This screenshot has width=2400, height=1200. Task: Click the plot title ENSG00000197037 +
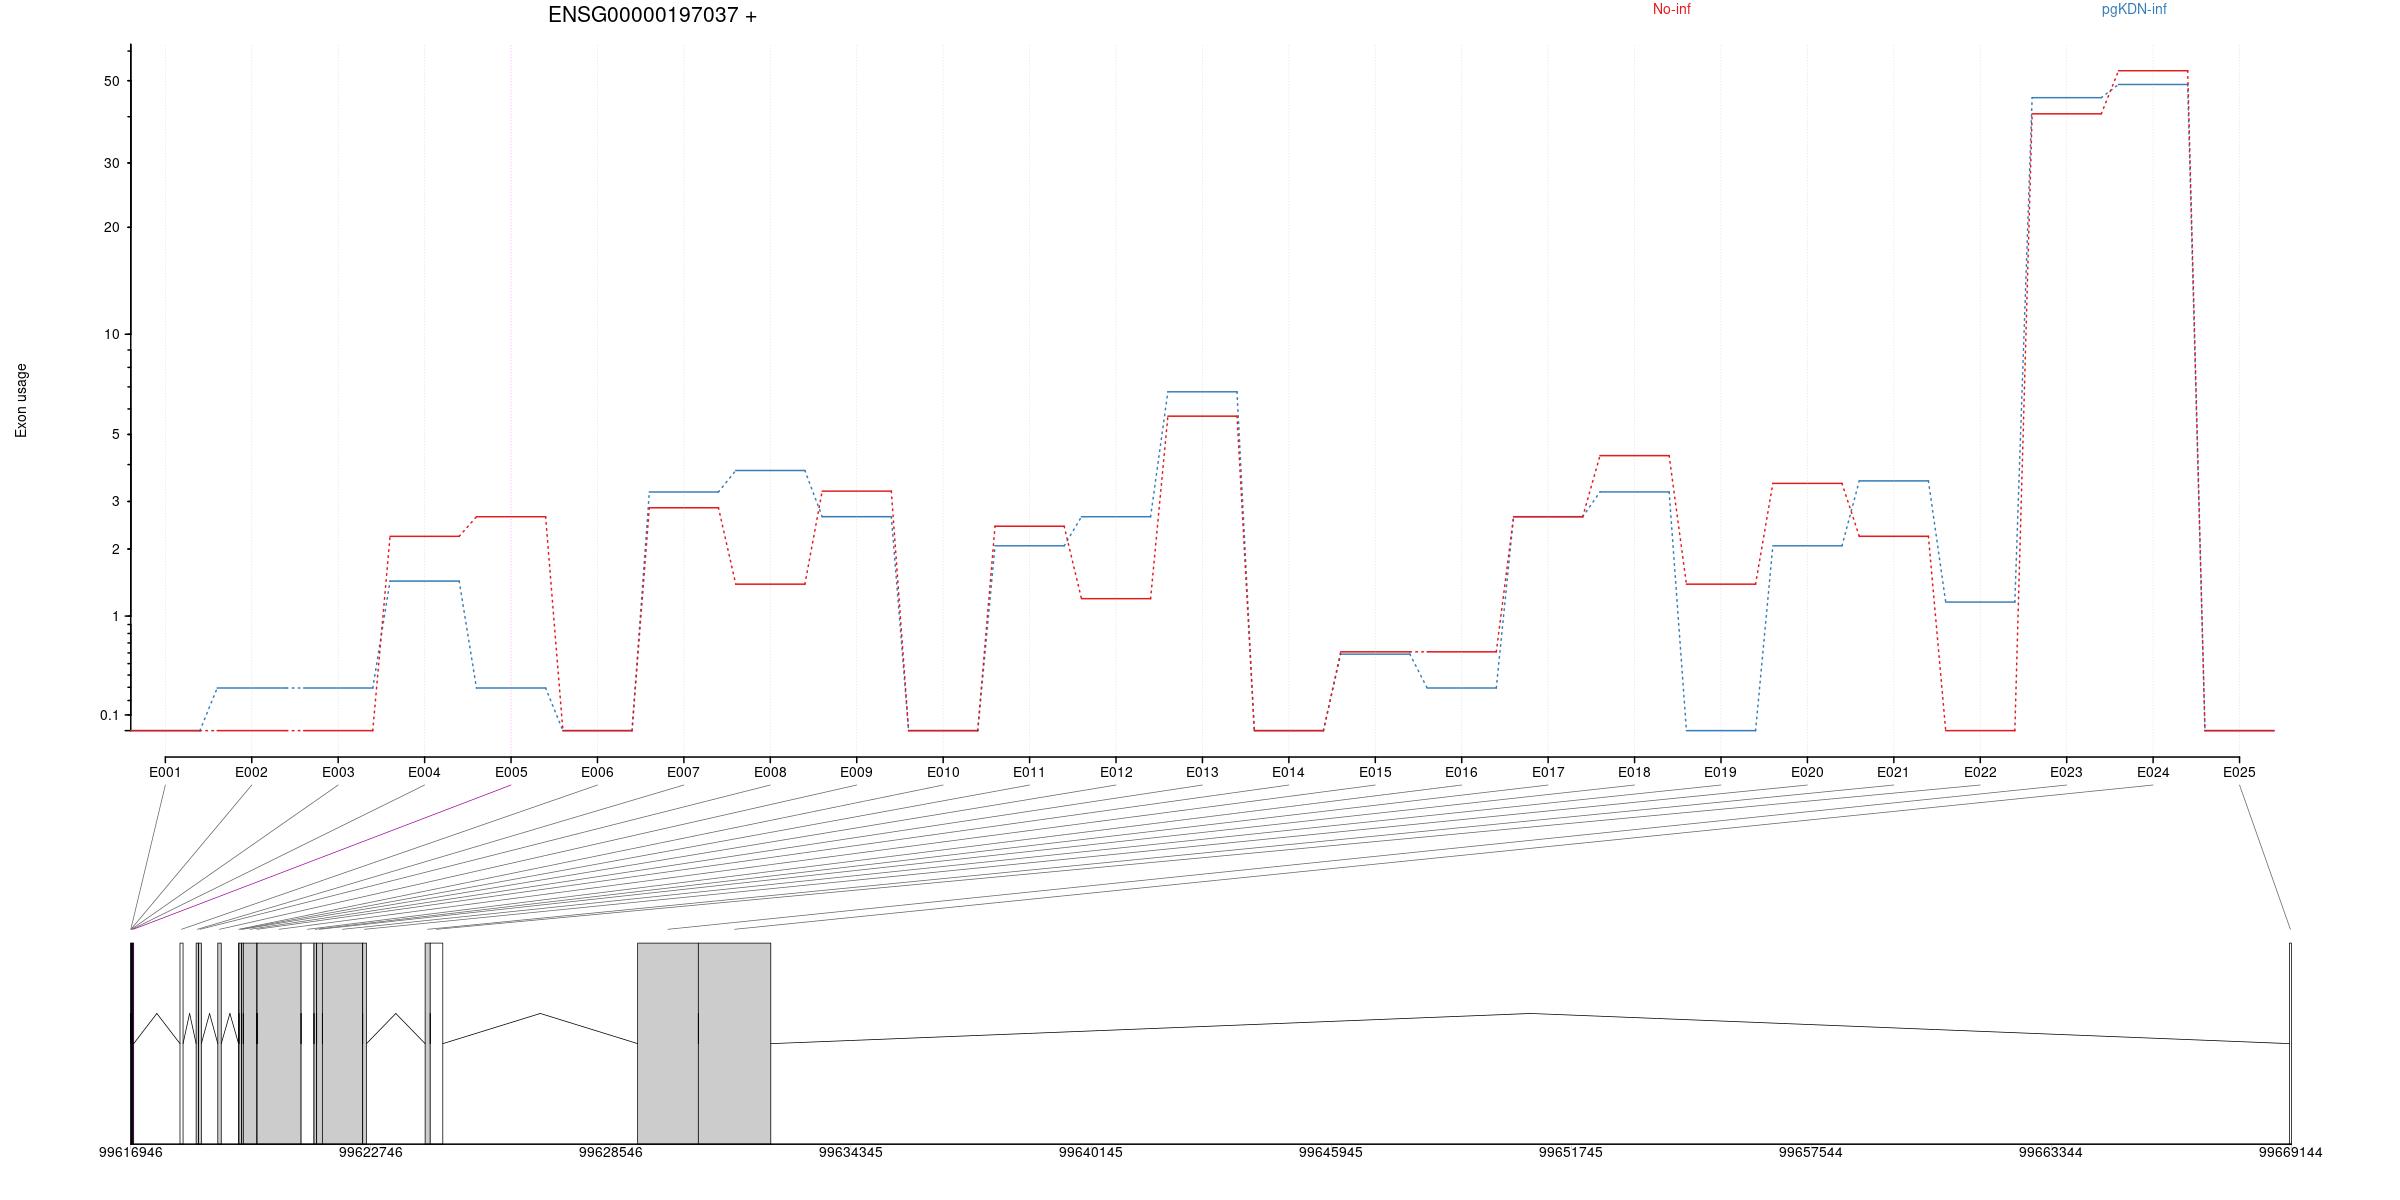click(x=652, y=15)
